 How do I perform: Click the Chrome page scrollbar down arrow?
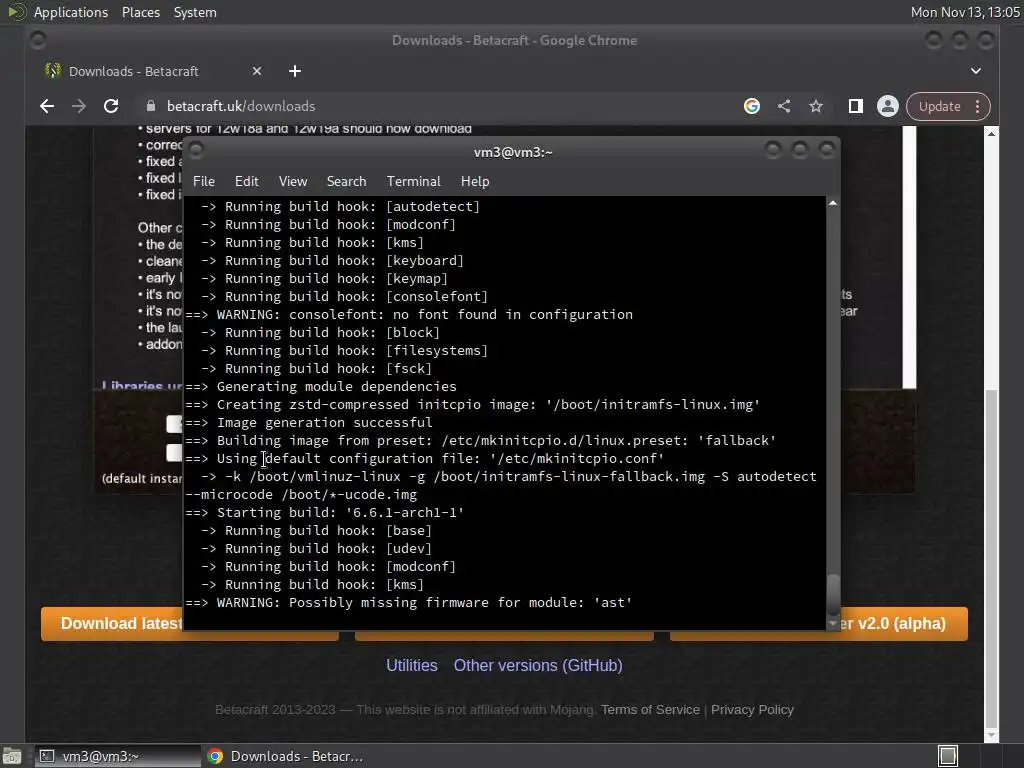click(991, 735)
